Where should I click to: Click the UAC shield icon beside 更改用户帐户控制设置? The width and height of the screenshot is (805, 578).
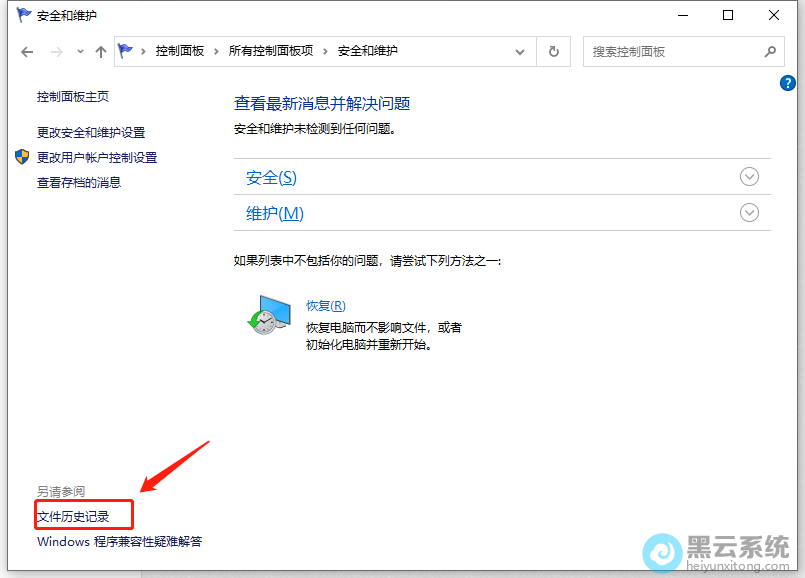[22, 156]
